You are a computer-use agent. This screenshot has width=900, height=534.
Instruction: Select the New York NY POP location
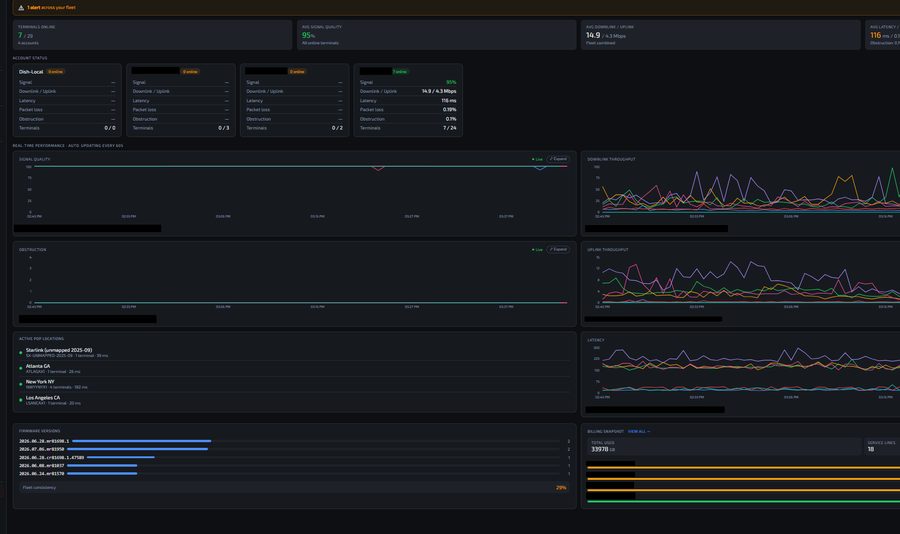click(x=294, y=384)
